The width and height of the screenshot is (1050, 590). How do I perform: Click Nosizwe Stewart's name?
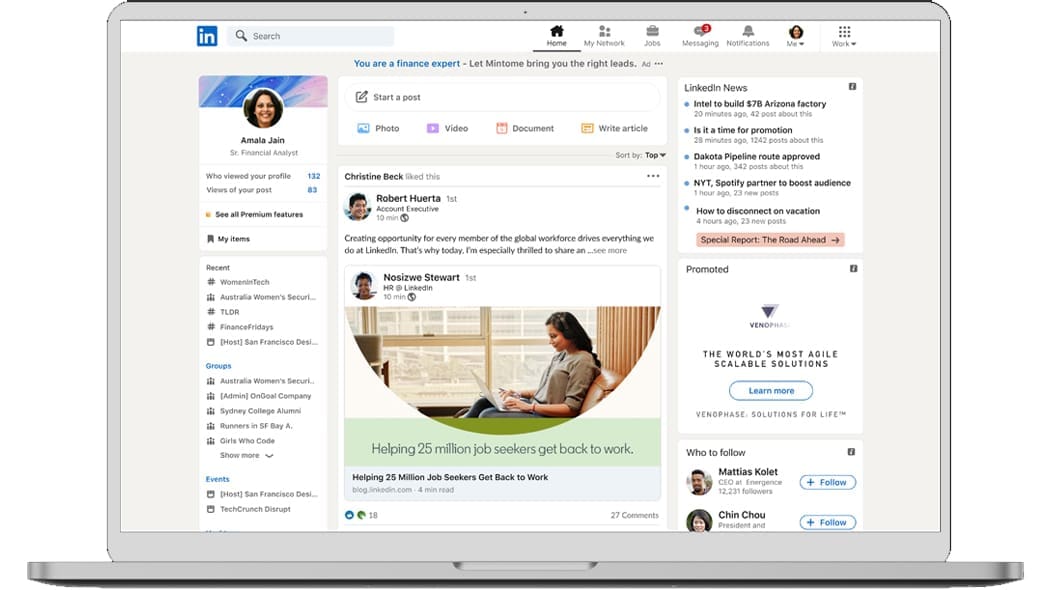(x=421, y=277)
